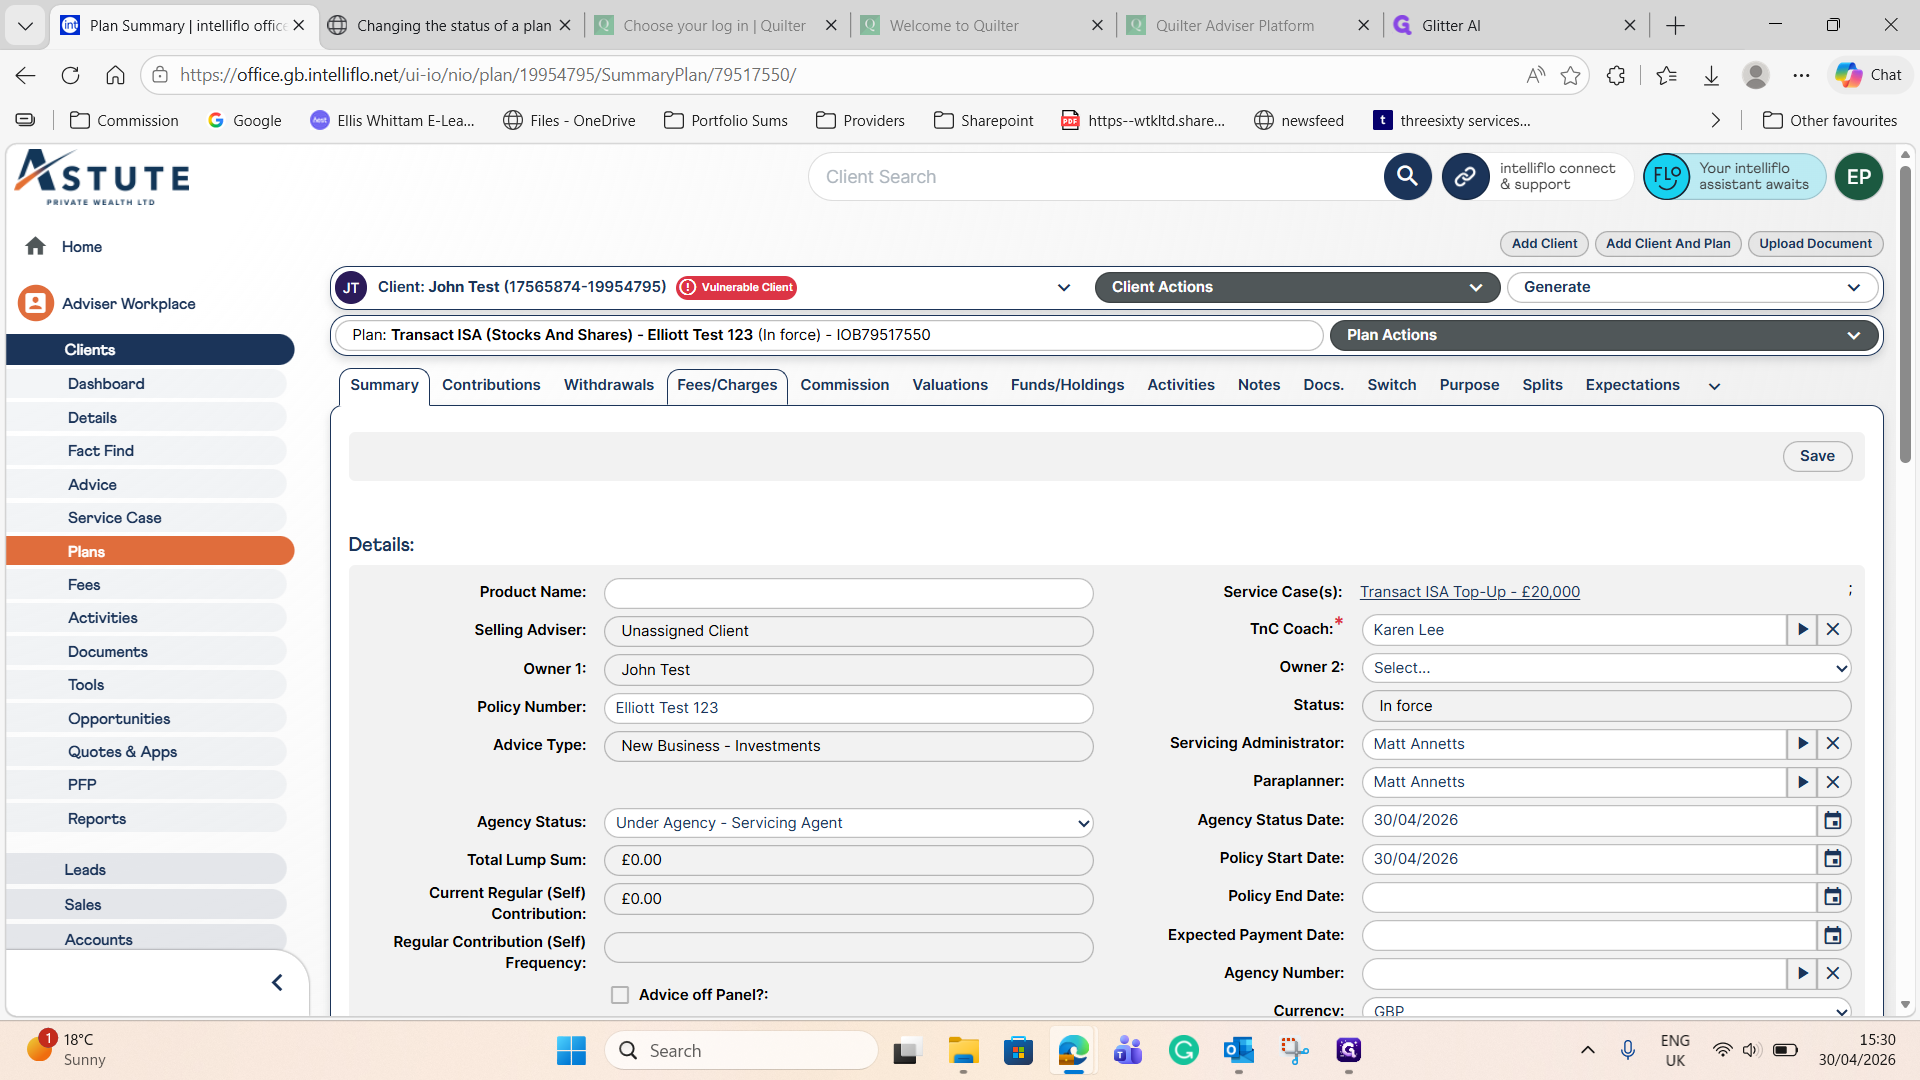Switch to the Fees/Charges tab
Screen dimensions: 1920x1080
[727, 386]
